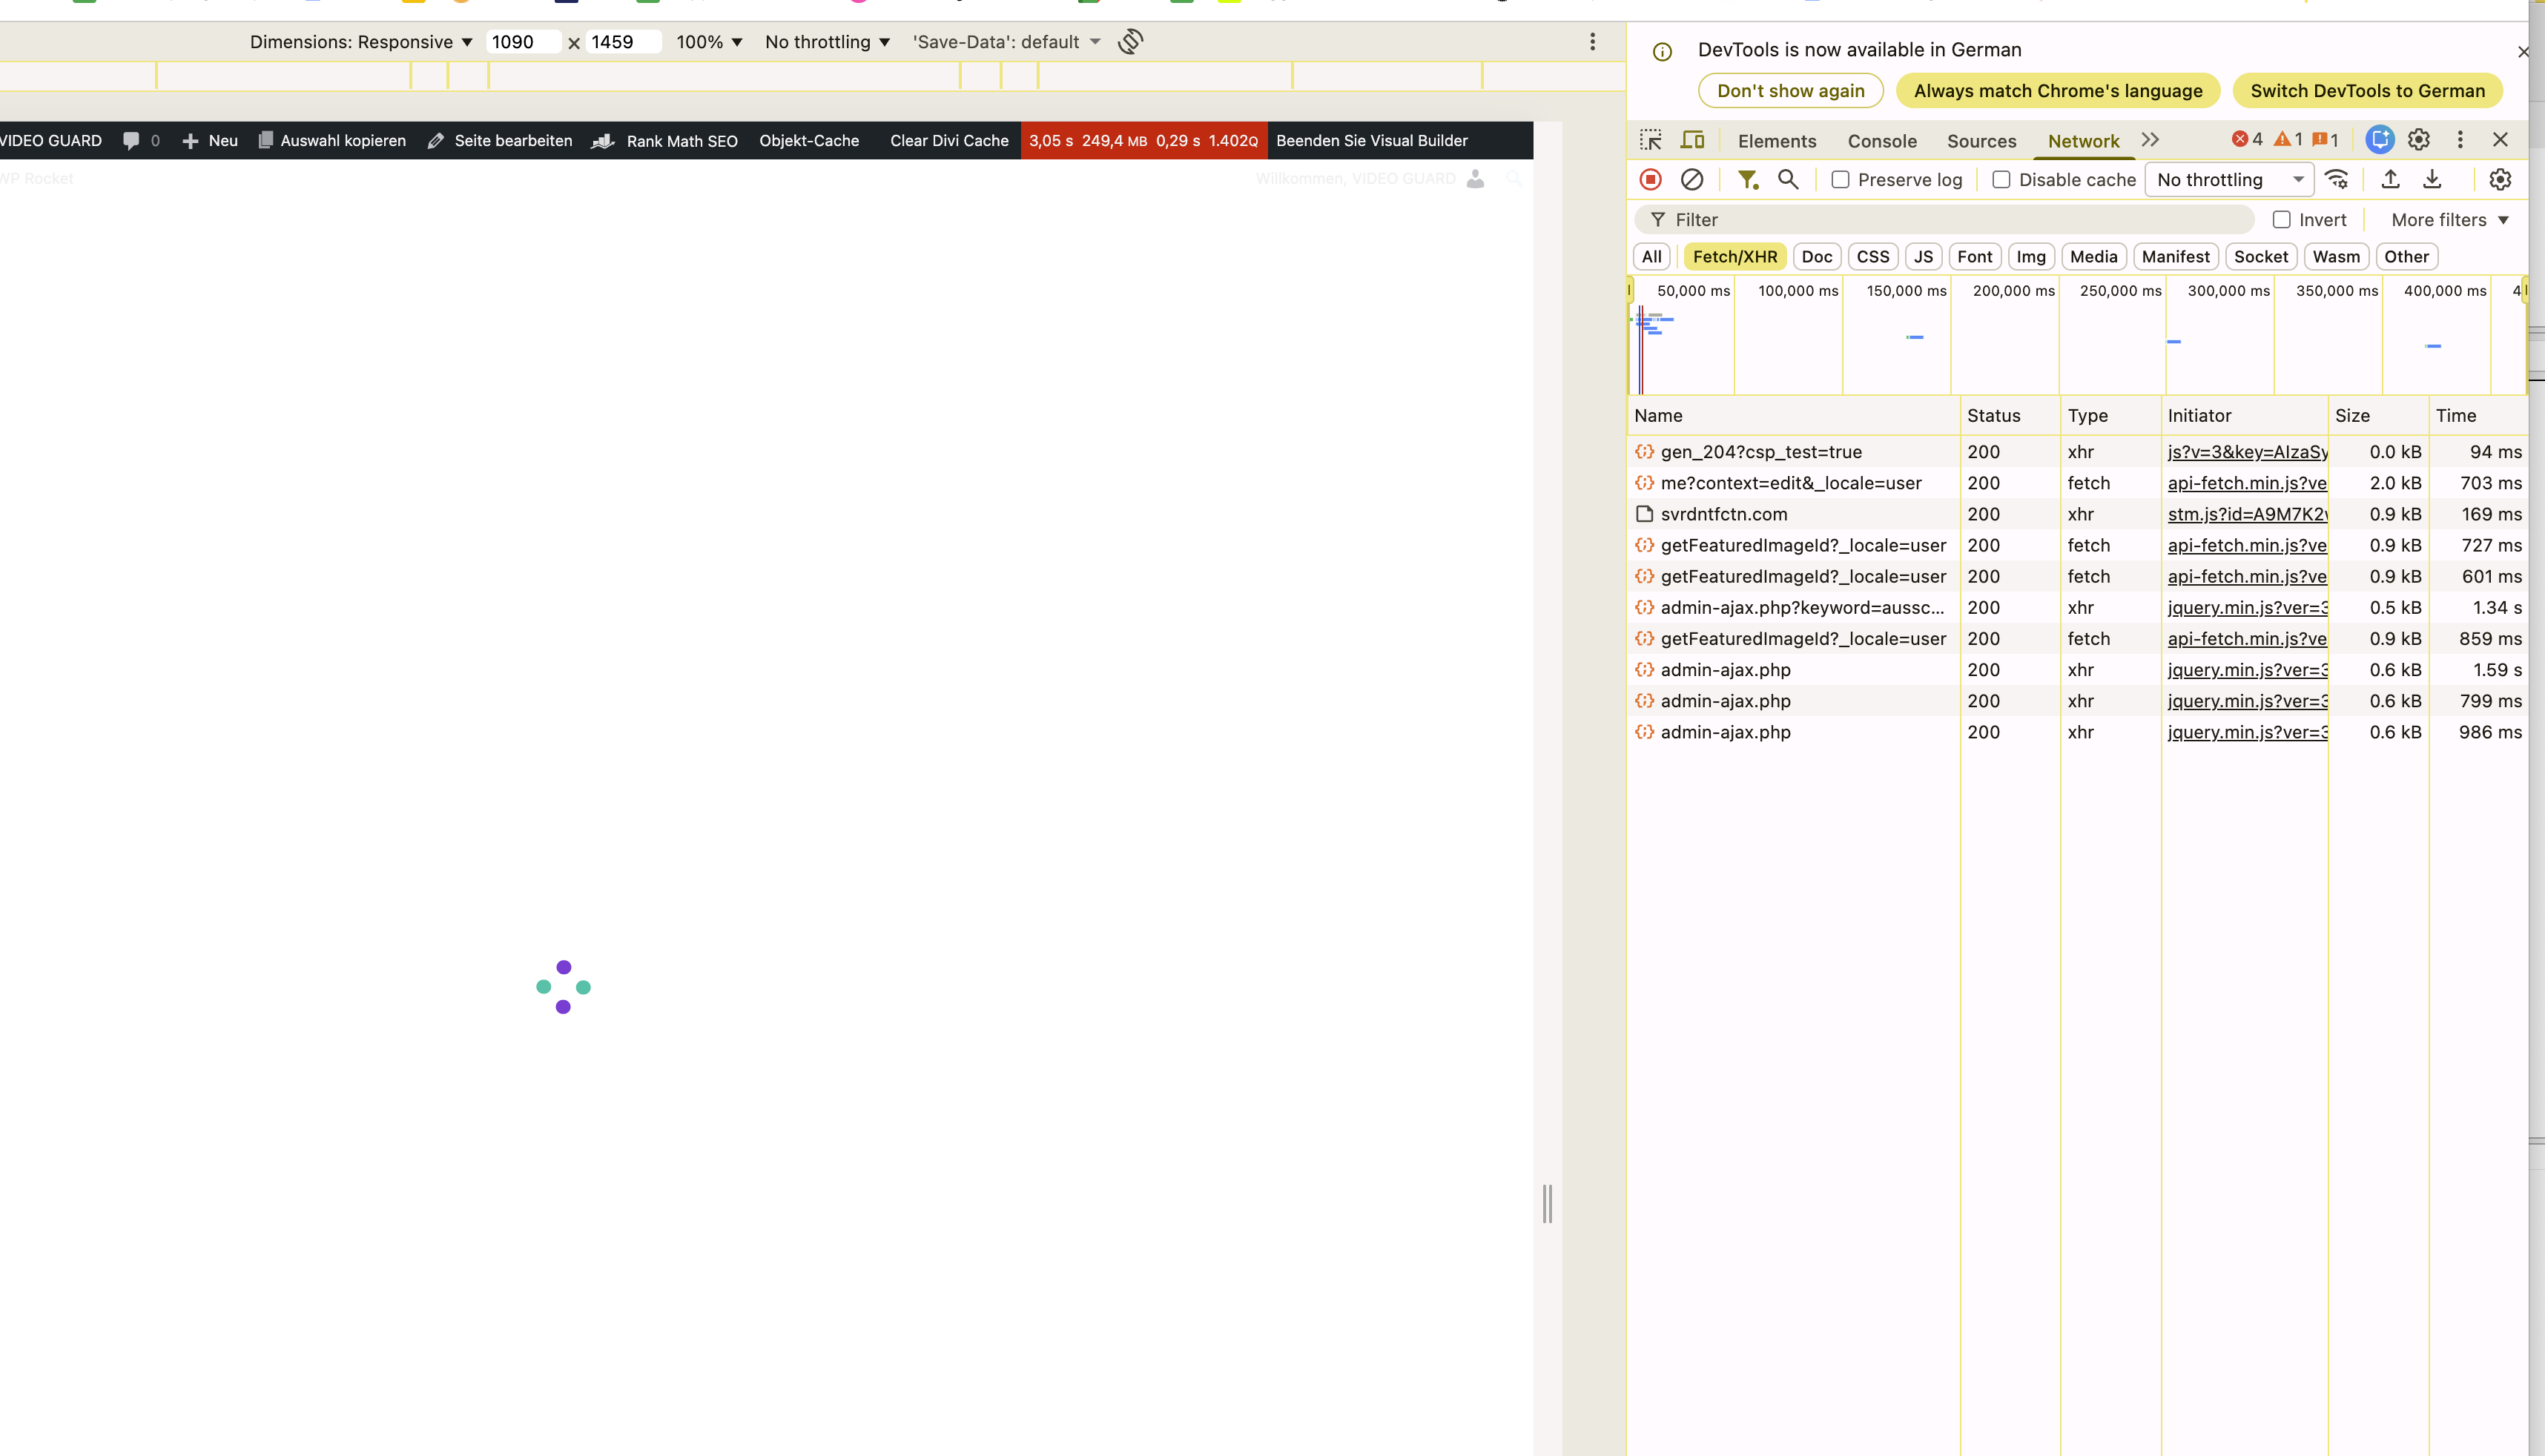Select the Doc request type filter

pos(1816,257)
